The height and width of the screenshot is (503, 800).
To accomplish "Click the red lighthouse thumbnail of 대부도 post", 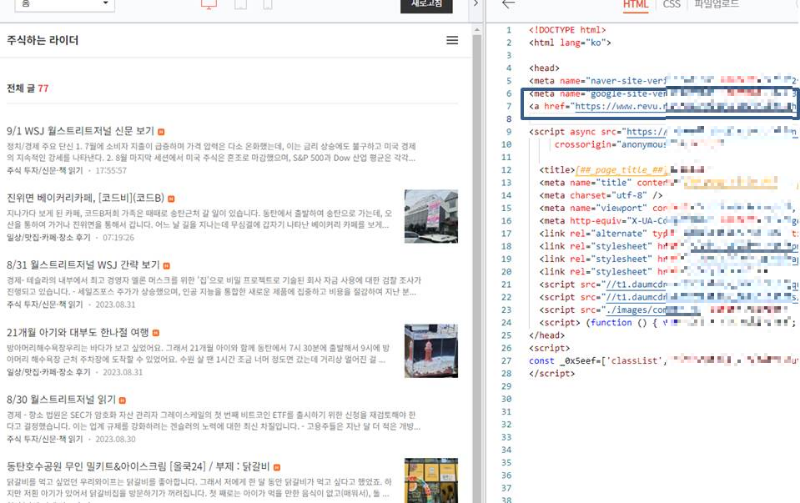I will click(431, 351).
